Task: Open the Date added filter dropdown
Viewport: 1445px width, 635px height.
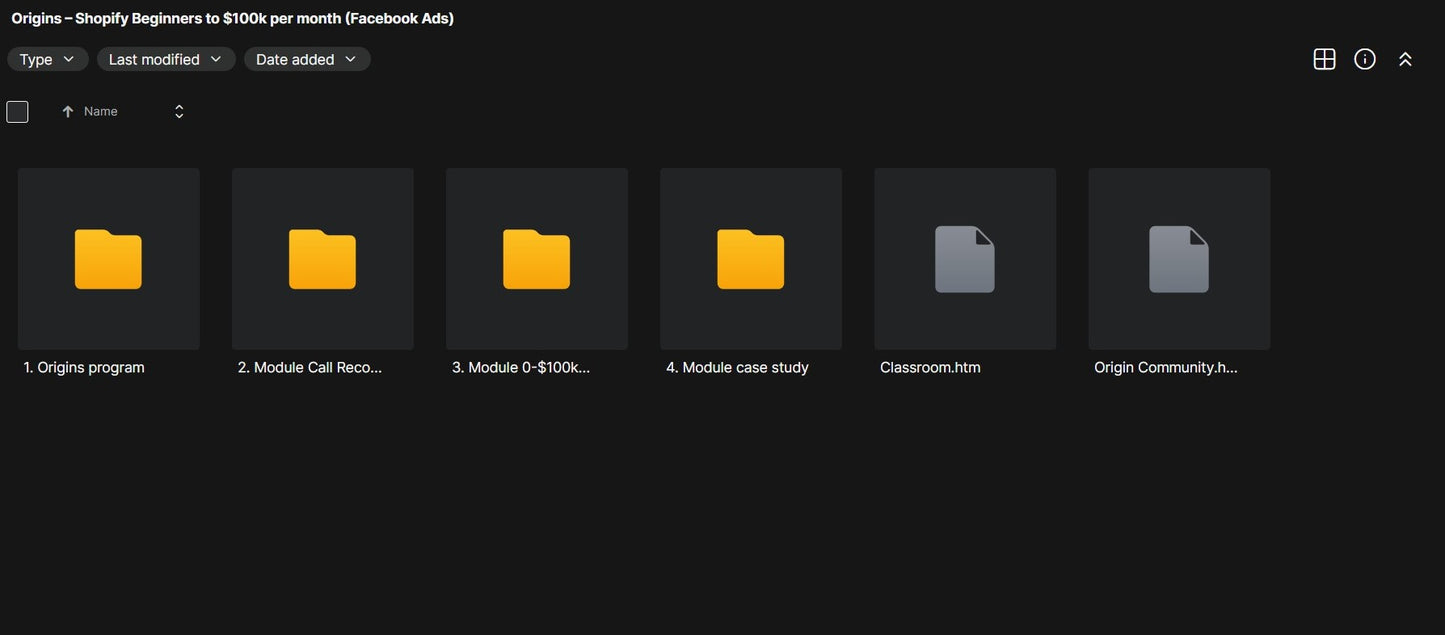Action: [307, 59]
